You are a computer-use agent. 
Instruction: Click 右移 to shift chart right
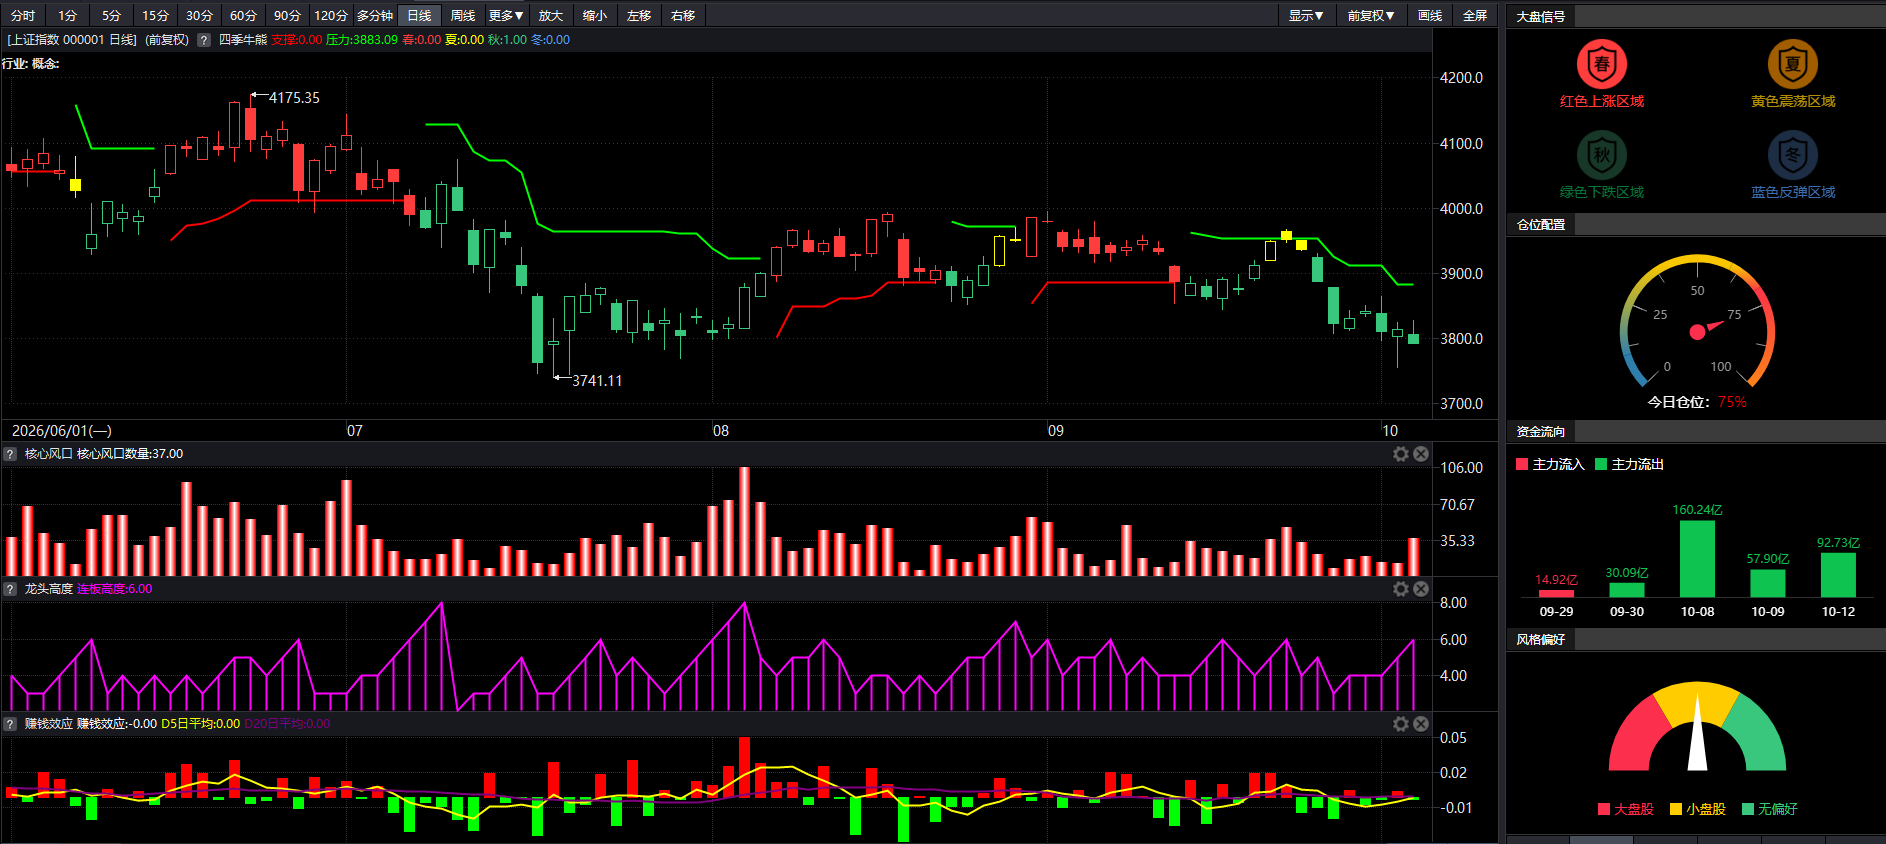coord(683,16)
